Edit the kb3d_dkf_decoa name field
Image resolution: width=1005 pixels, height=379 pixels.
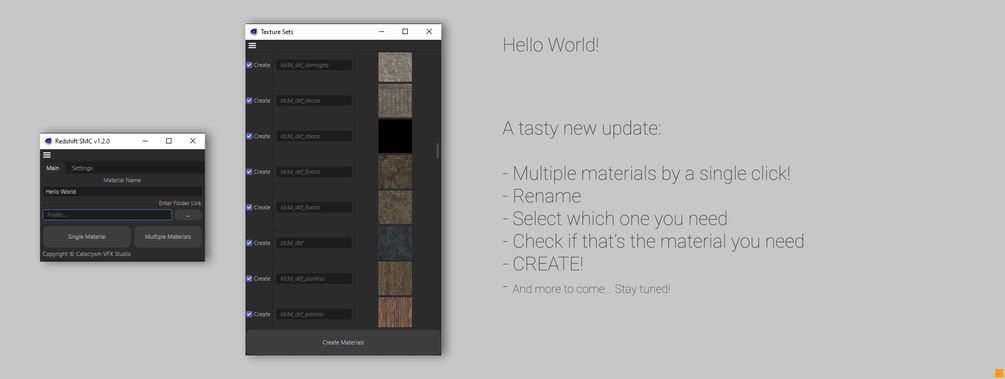[x=314, y=101]
